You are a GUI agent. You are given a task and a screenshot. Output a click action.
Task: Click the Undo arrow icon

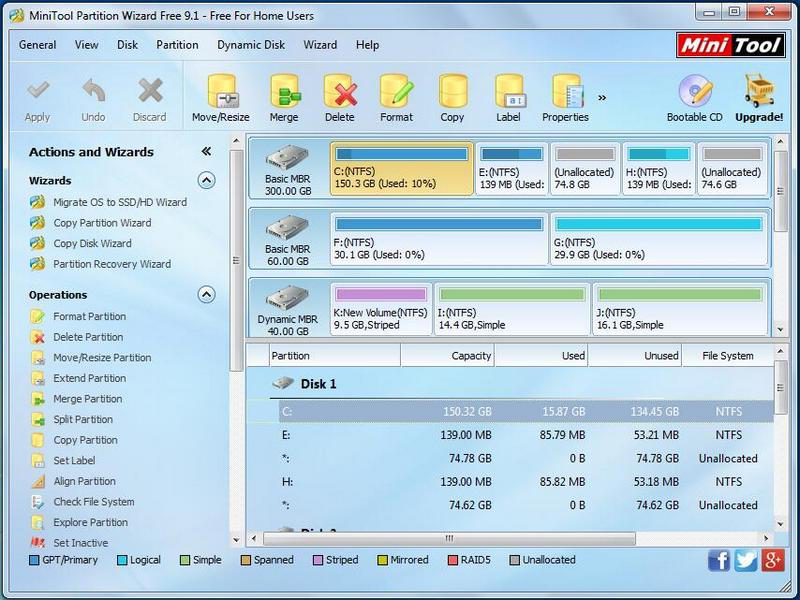tap(94, 91)
